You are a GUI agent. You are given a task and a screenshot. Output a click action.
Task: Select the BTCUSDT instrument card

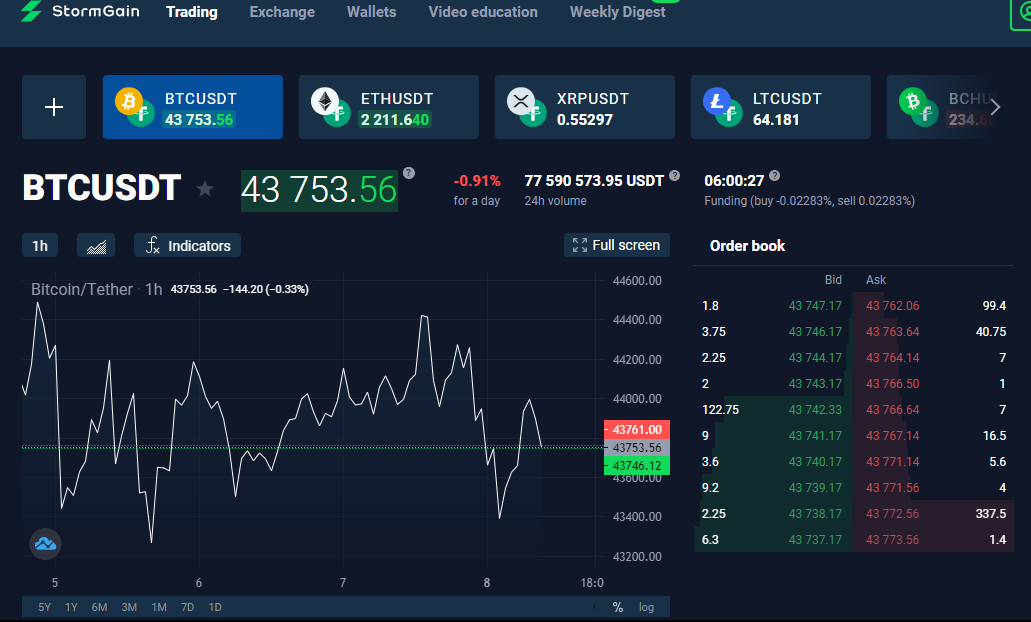(x=193, y=107)
